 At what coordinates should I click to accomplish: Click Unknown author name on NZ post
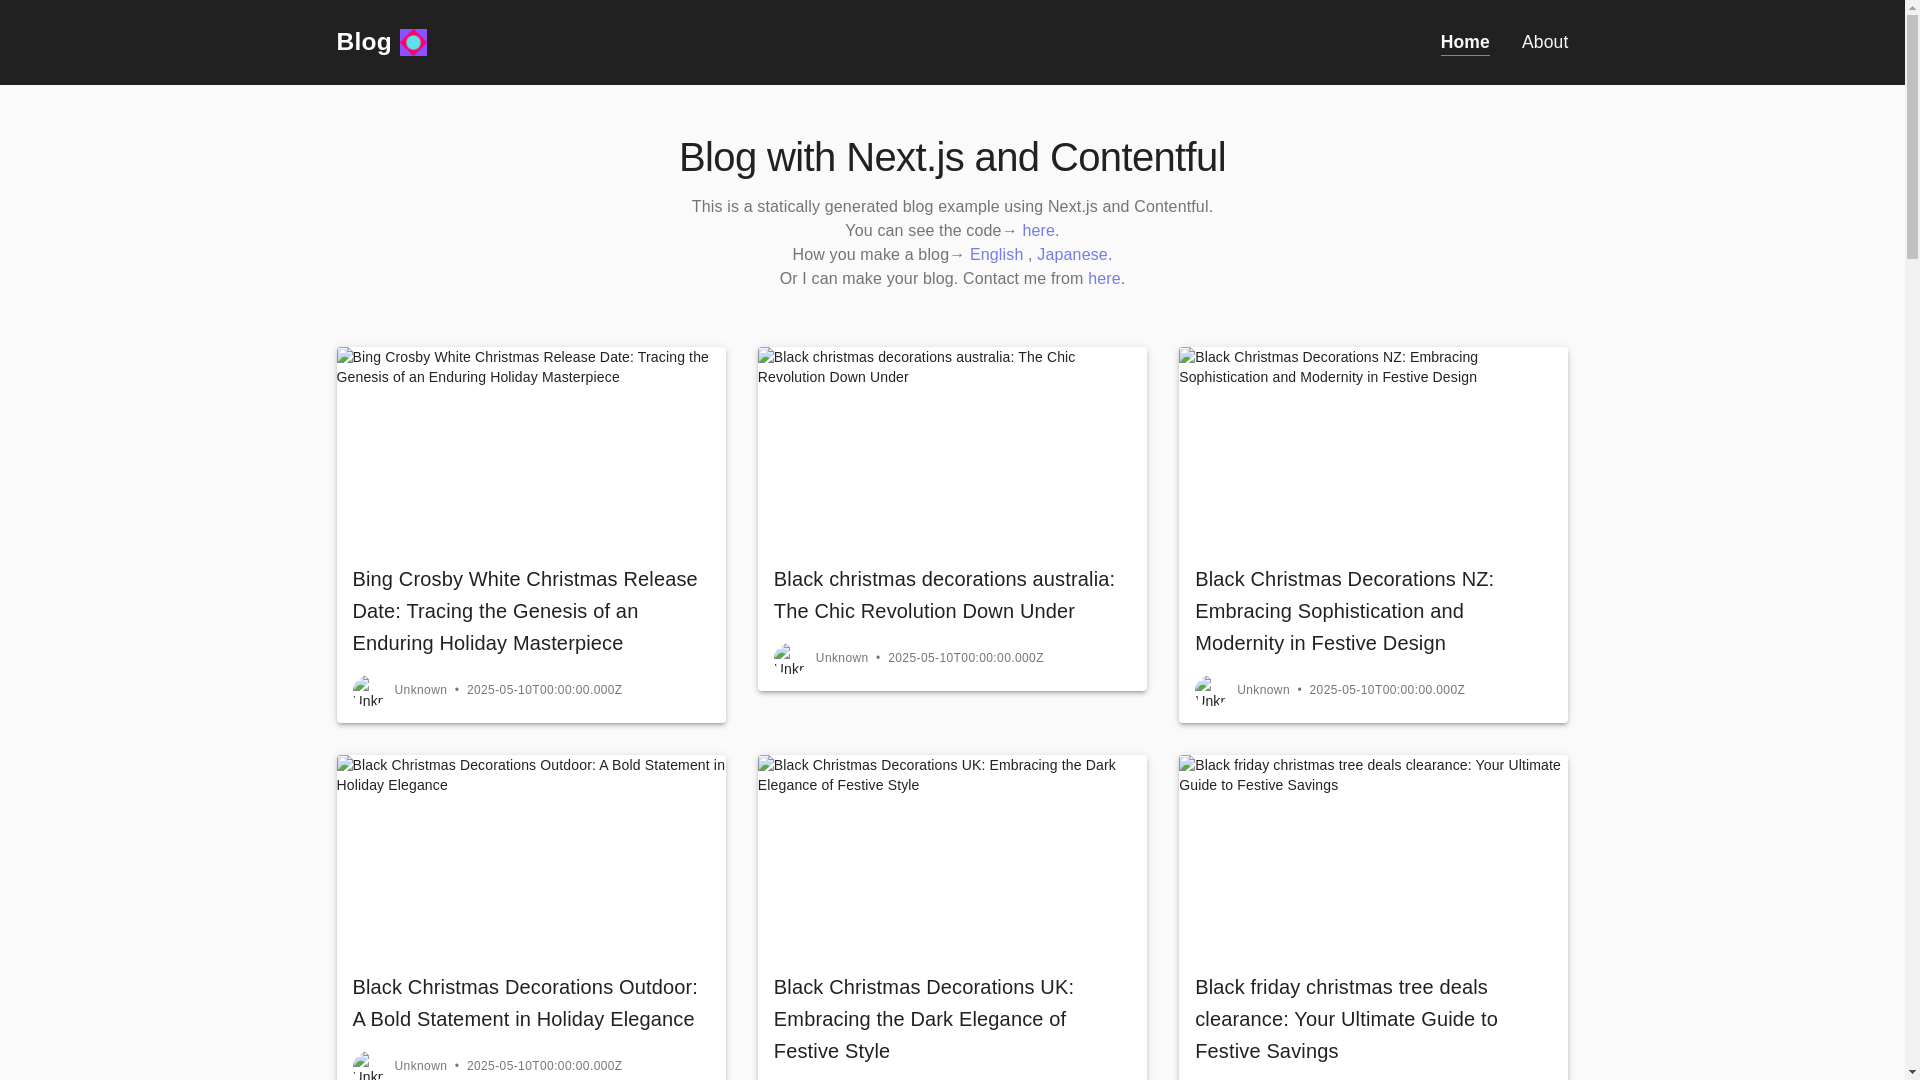click(x=1263, y=690)
